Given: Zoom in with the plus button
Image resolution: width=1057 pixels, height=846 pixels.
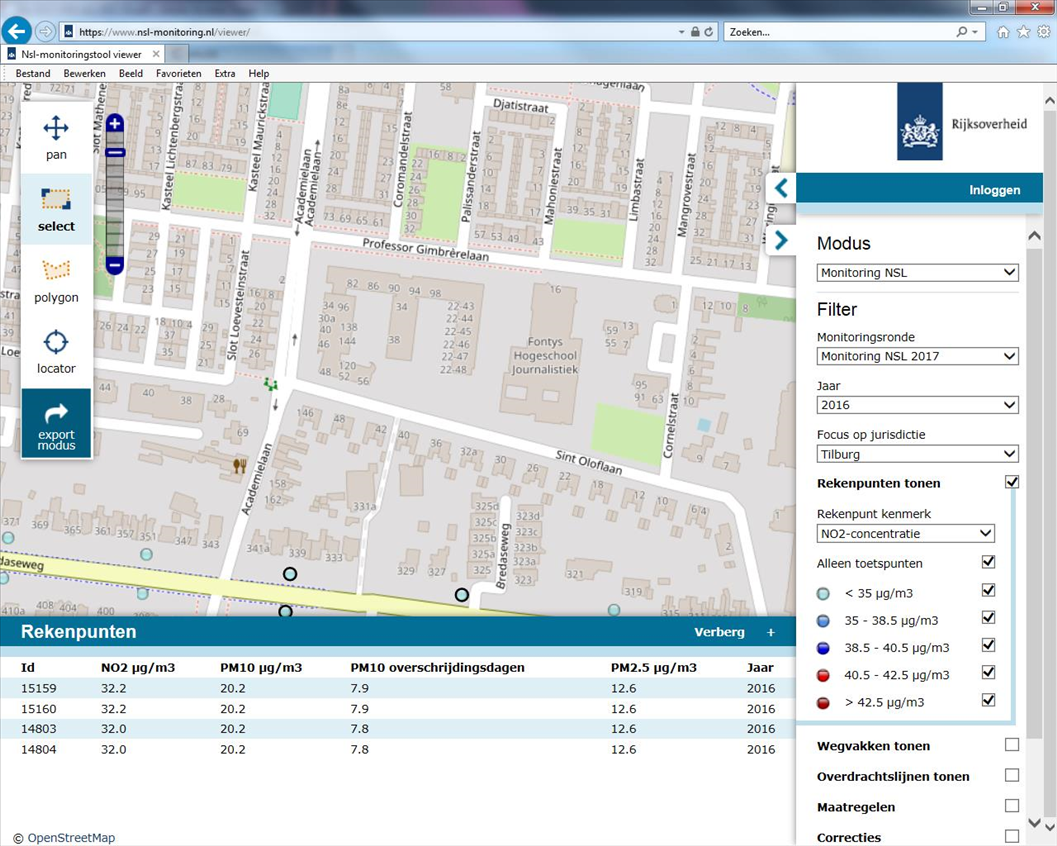Looking at the screenshot, I should (x=115, y=124).
